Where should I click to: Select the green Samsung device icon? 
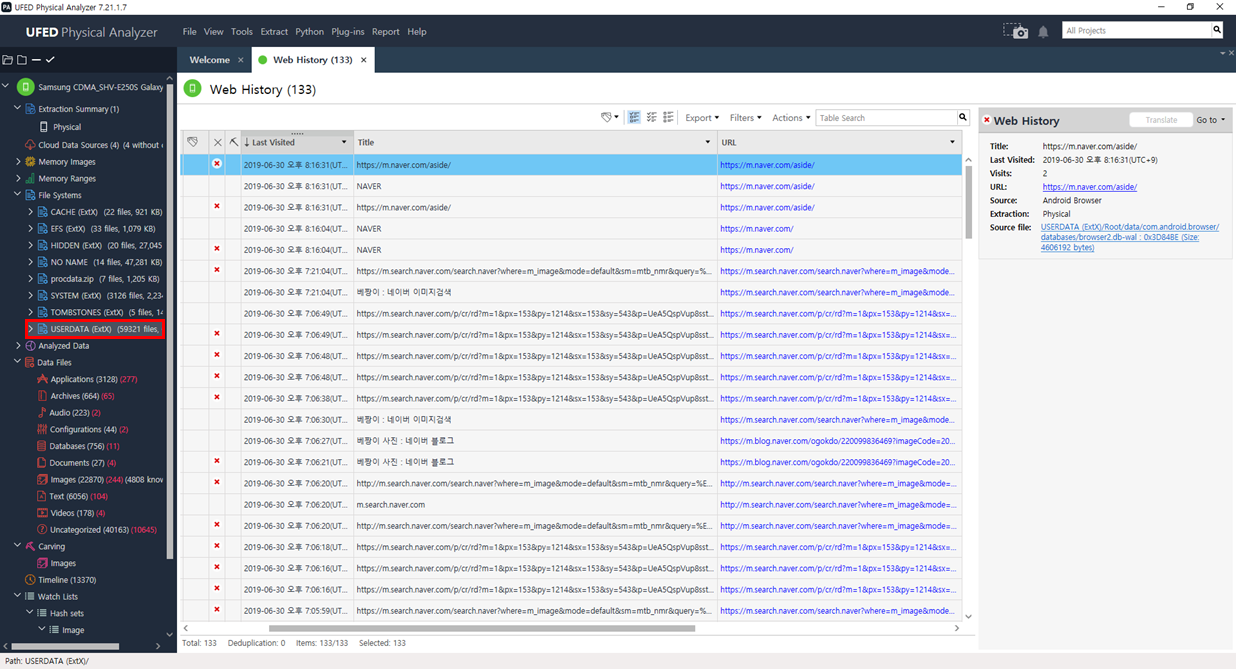[26, 87]
